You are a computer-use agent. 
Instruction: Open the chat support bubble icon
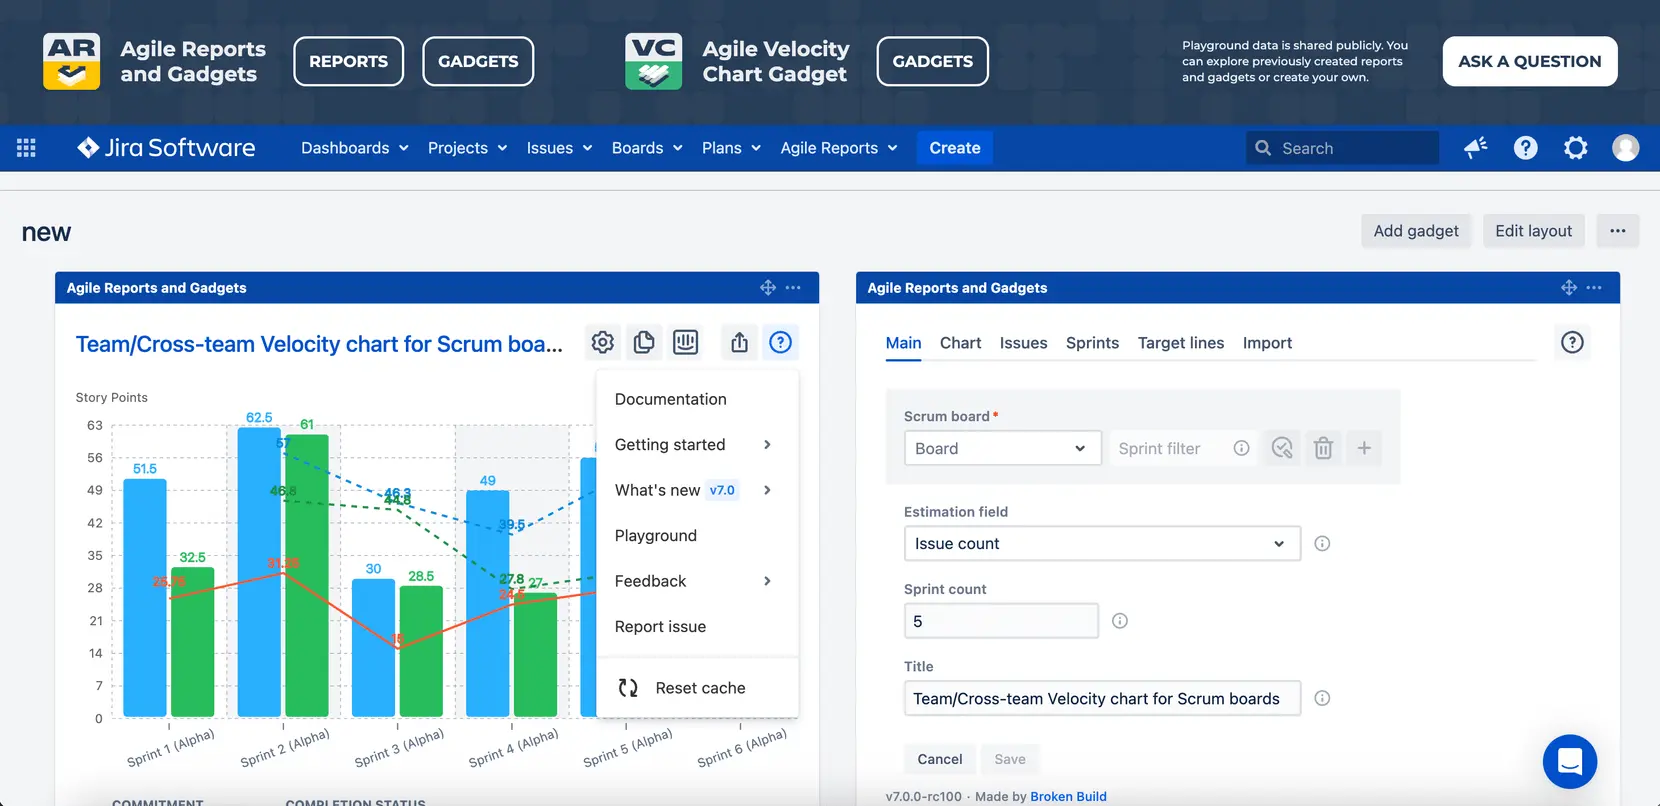pos(1570,762)
